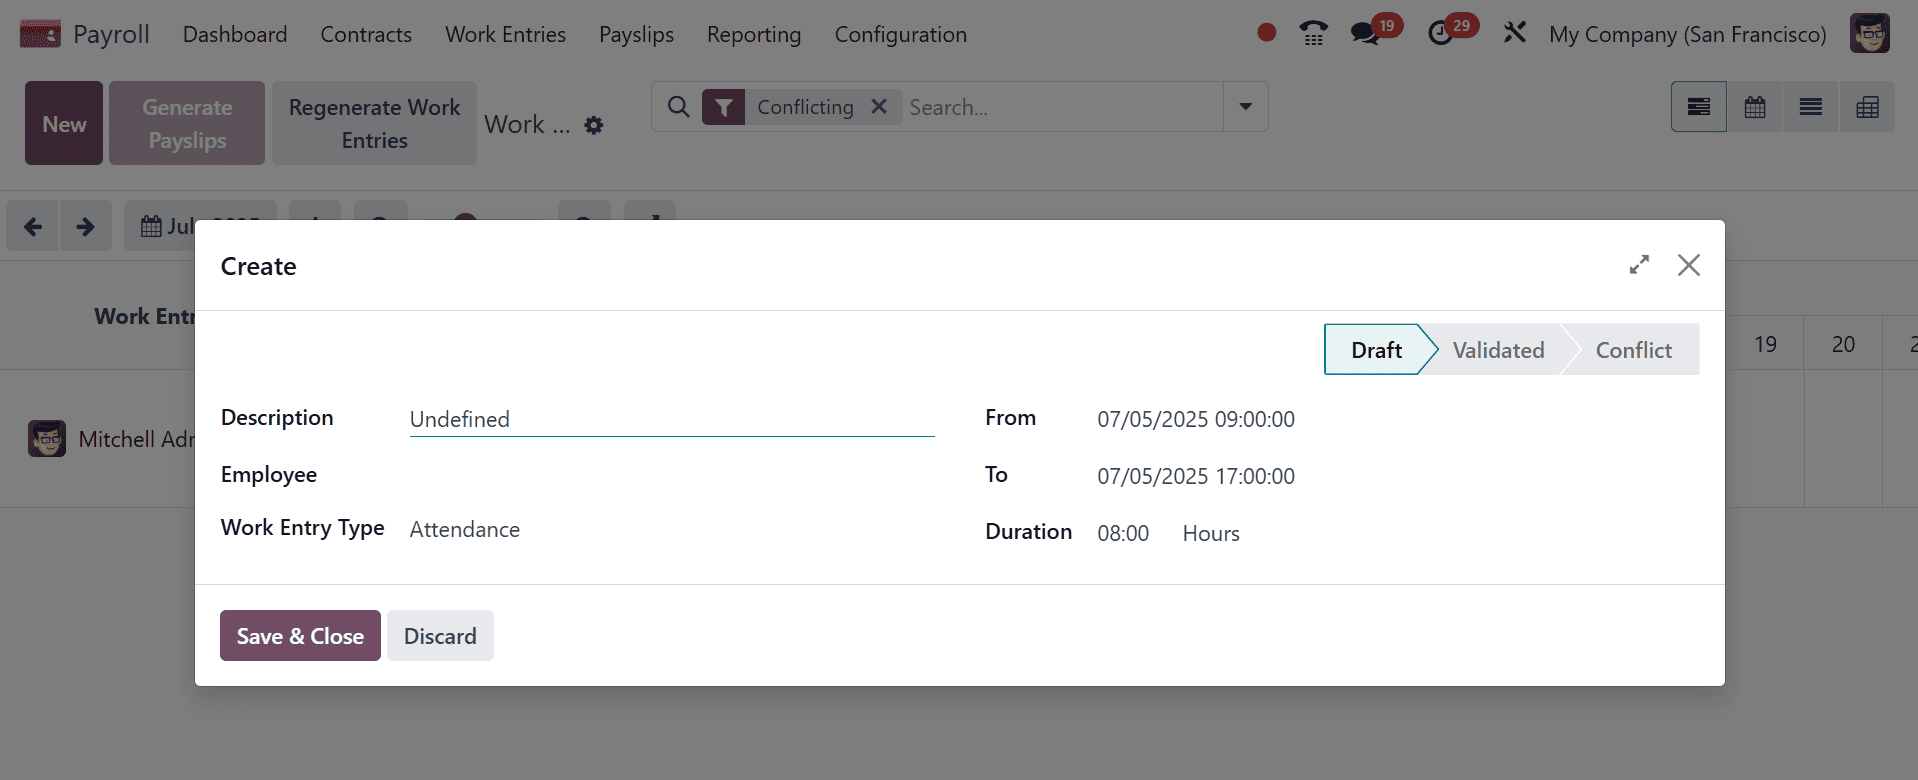Screen dimensions: 1918x780
Task: Open the date range picker starting with Jul
Action: pos(200,226)
